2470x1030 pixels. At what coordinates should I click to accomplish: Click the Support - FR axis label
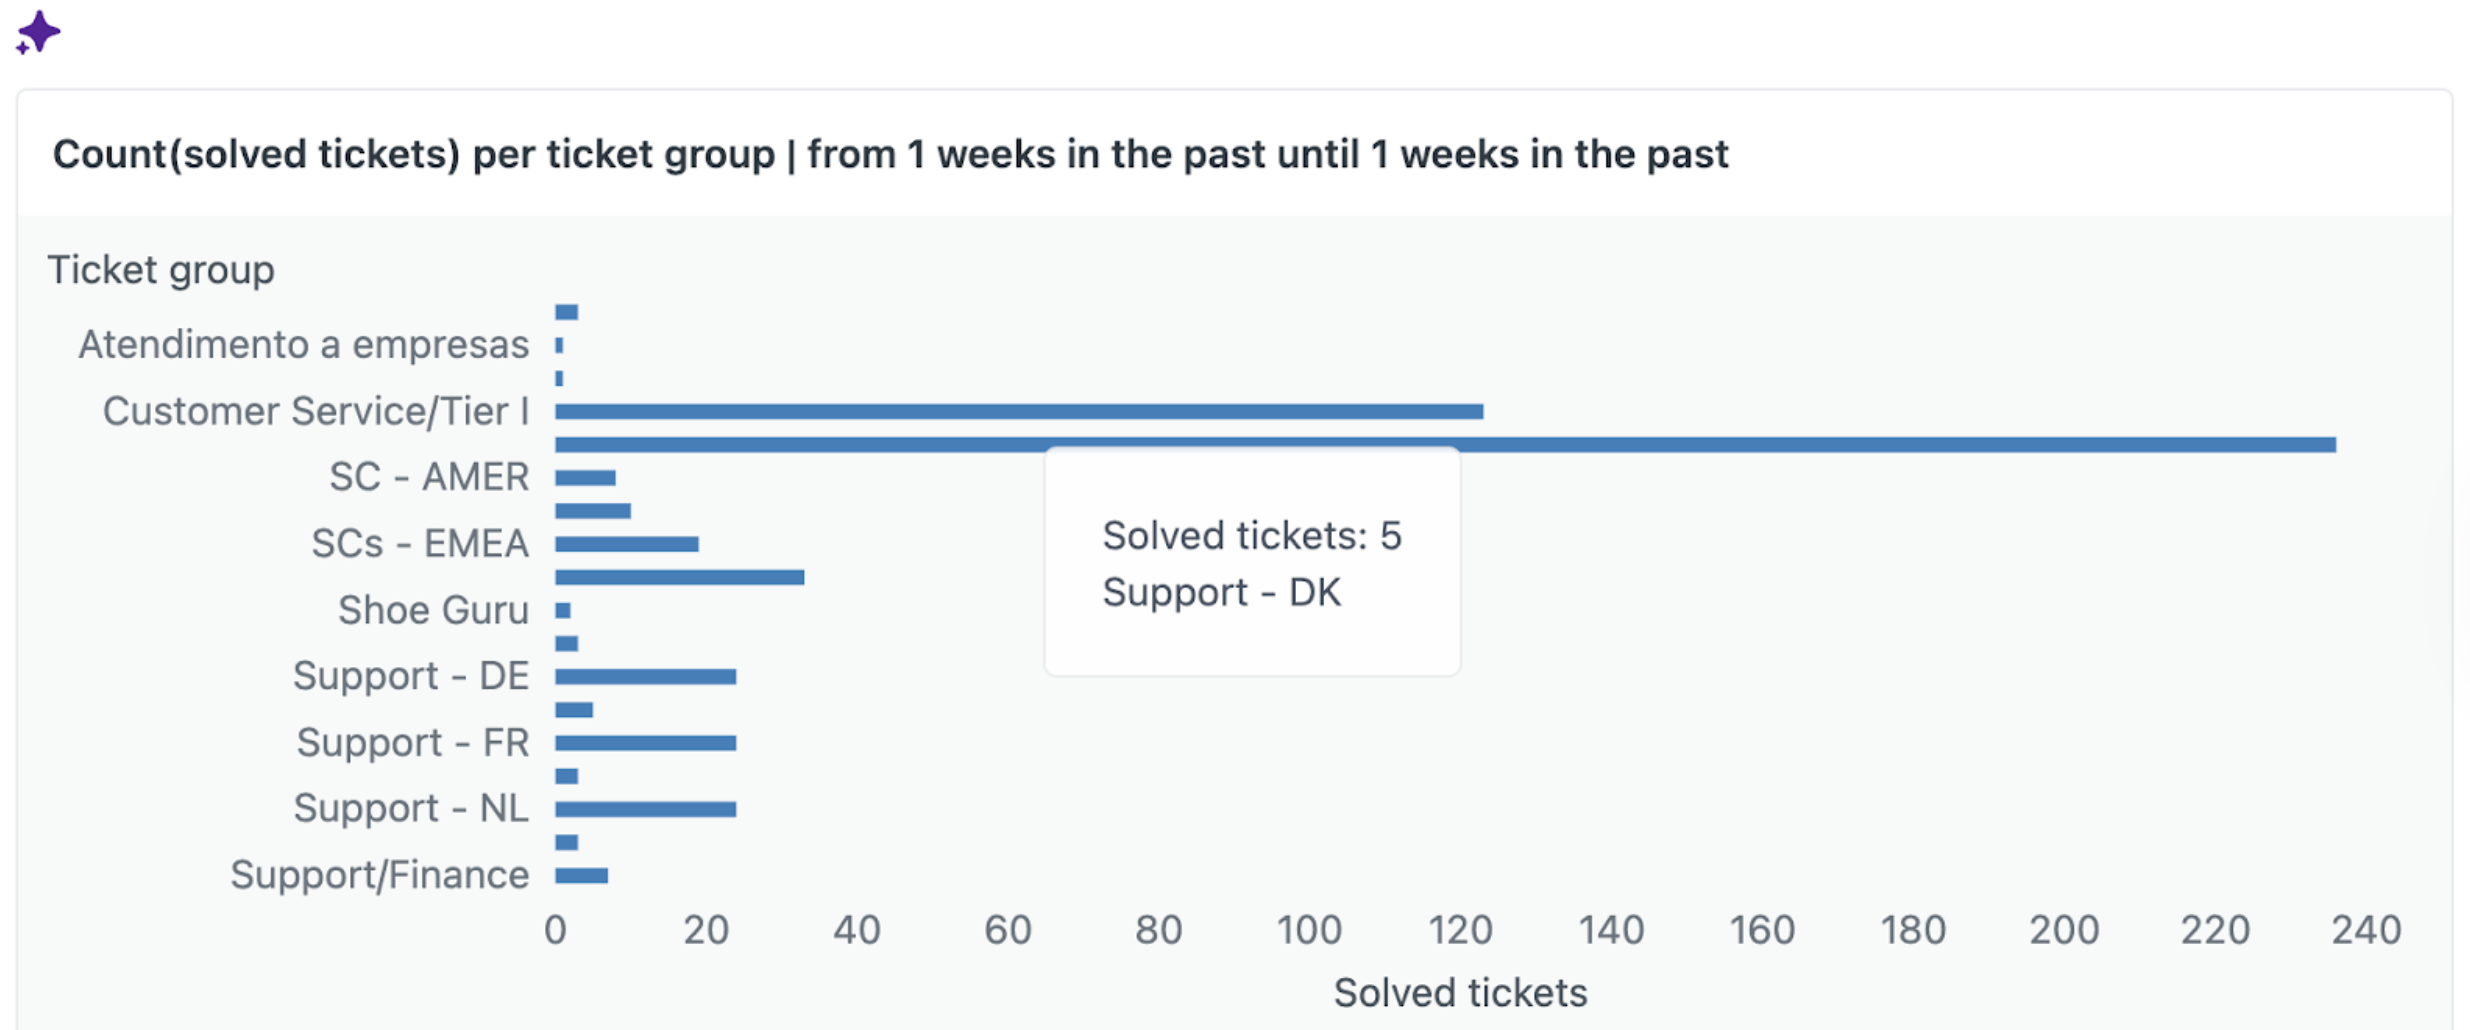click(412, 743)
